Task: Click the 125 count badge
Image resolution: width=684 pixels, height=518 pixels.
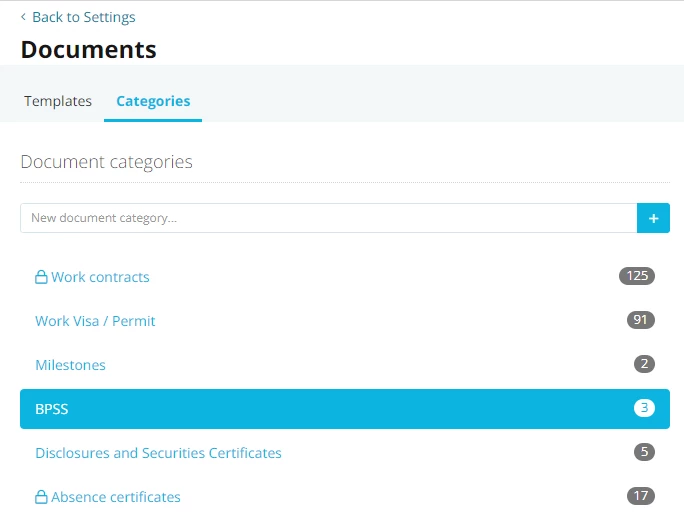Action: coord(636,276)
